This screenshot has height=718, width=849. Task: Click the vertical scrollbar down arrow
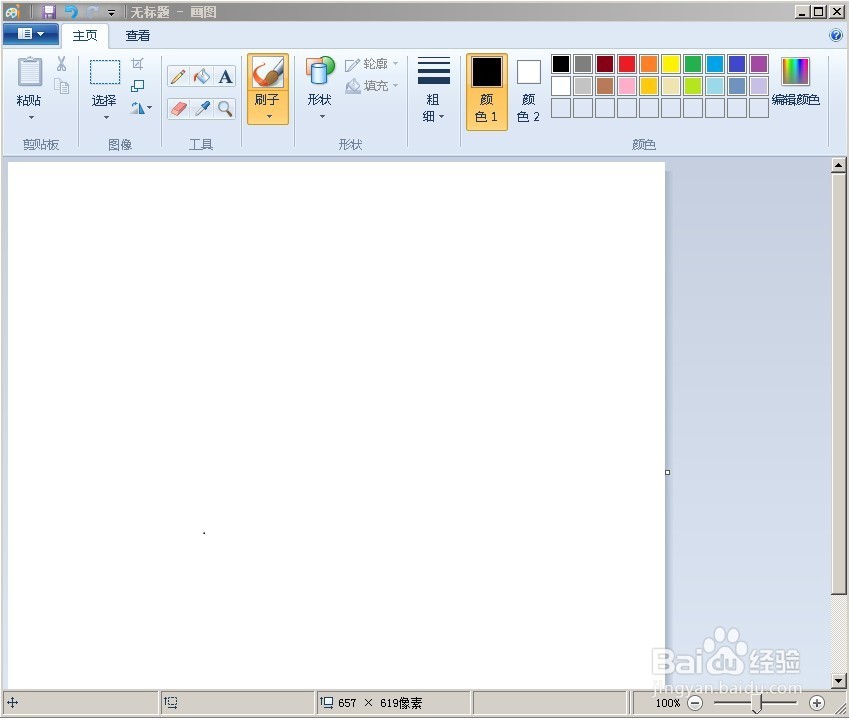[x=838, y=681]
